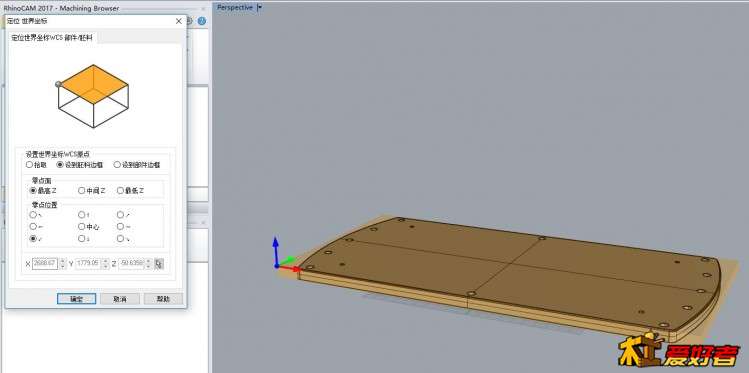Screen dimensions: 749x373
Task: Click the green Y axis arrow in viewport
Action: point(286,261)
